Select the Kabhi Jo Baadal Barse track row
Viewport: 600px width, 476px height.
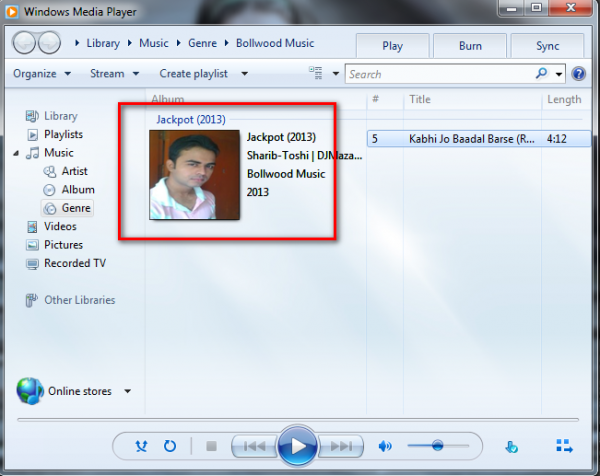click(479, 139)
